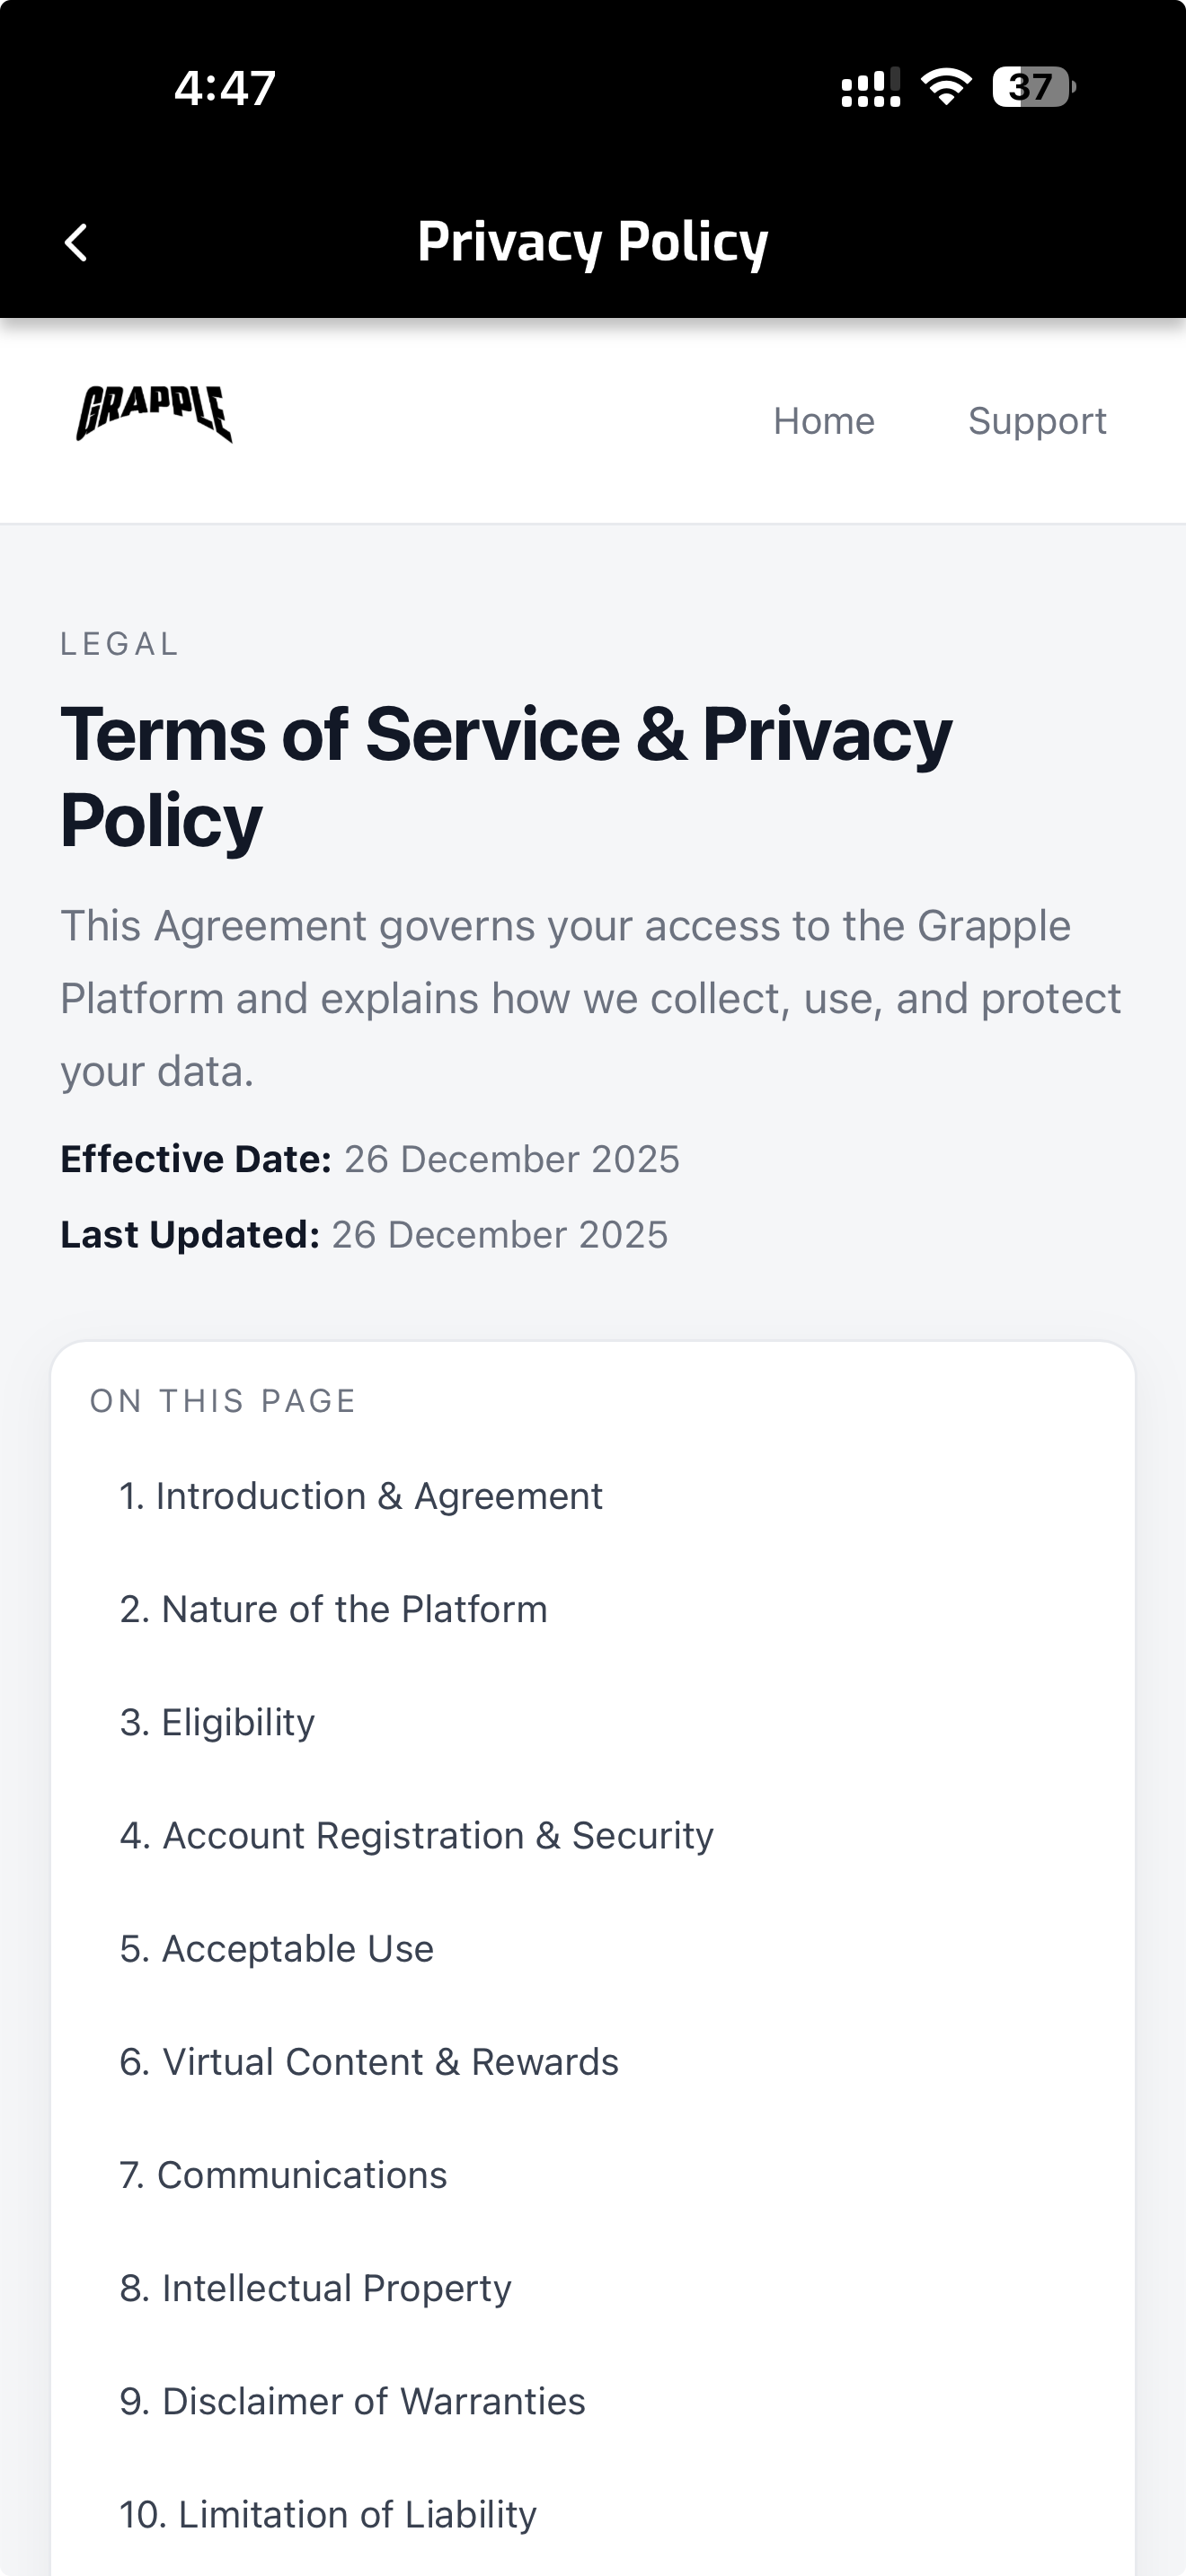The height and width of the screenshot is (2576, 1186).
Task: Select the Acceptable Use section
Action: click(x=277, y=1948)
